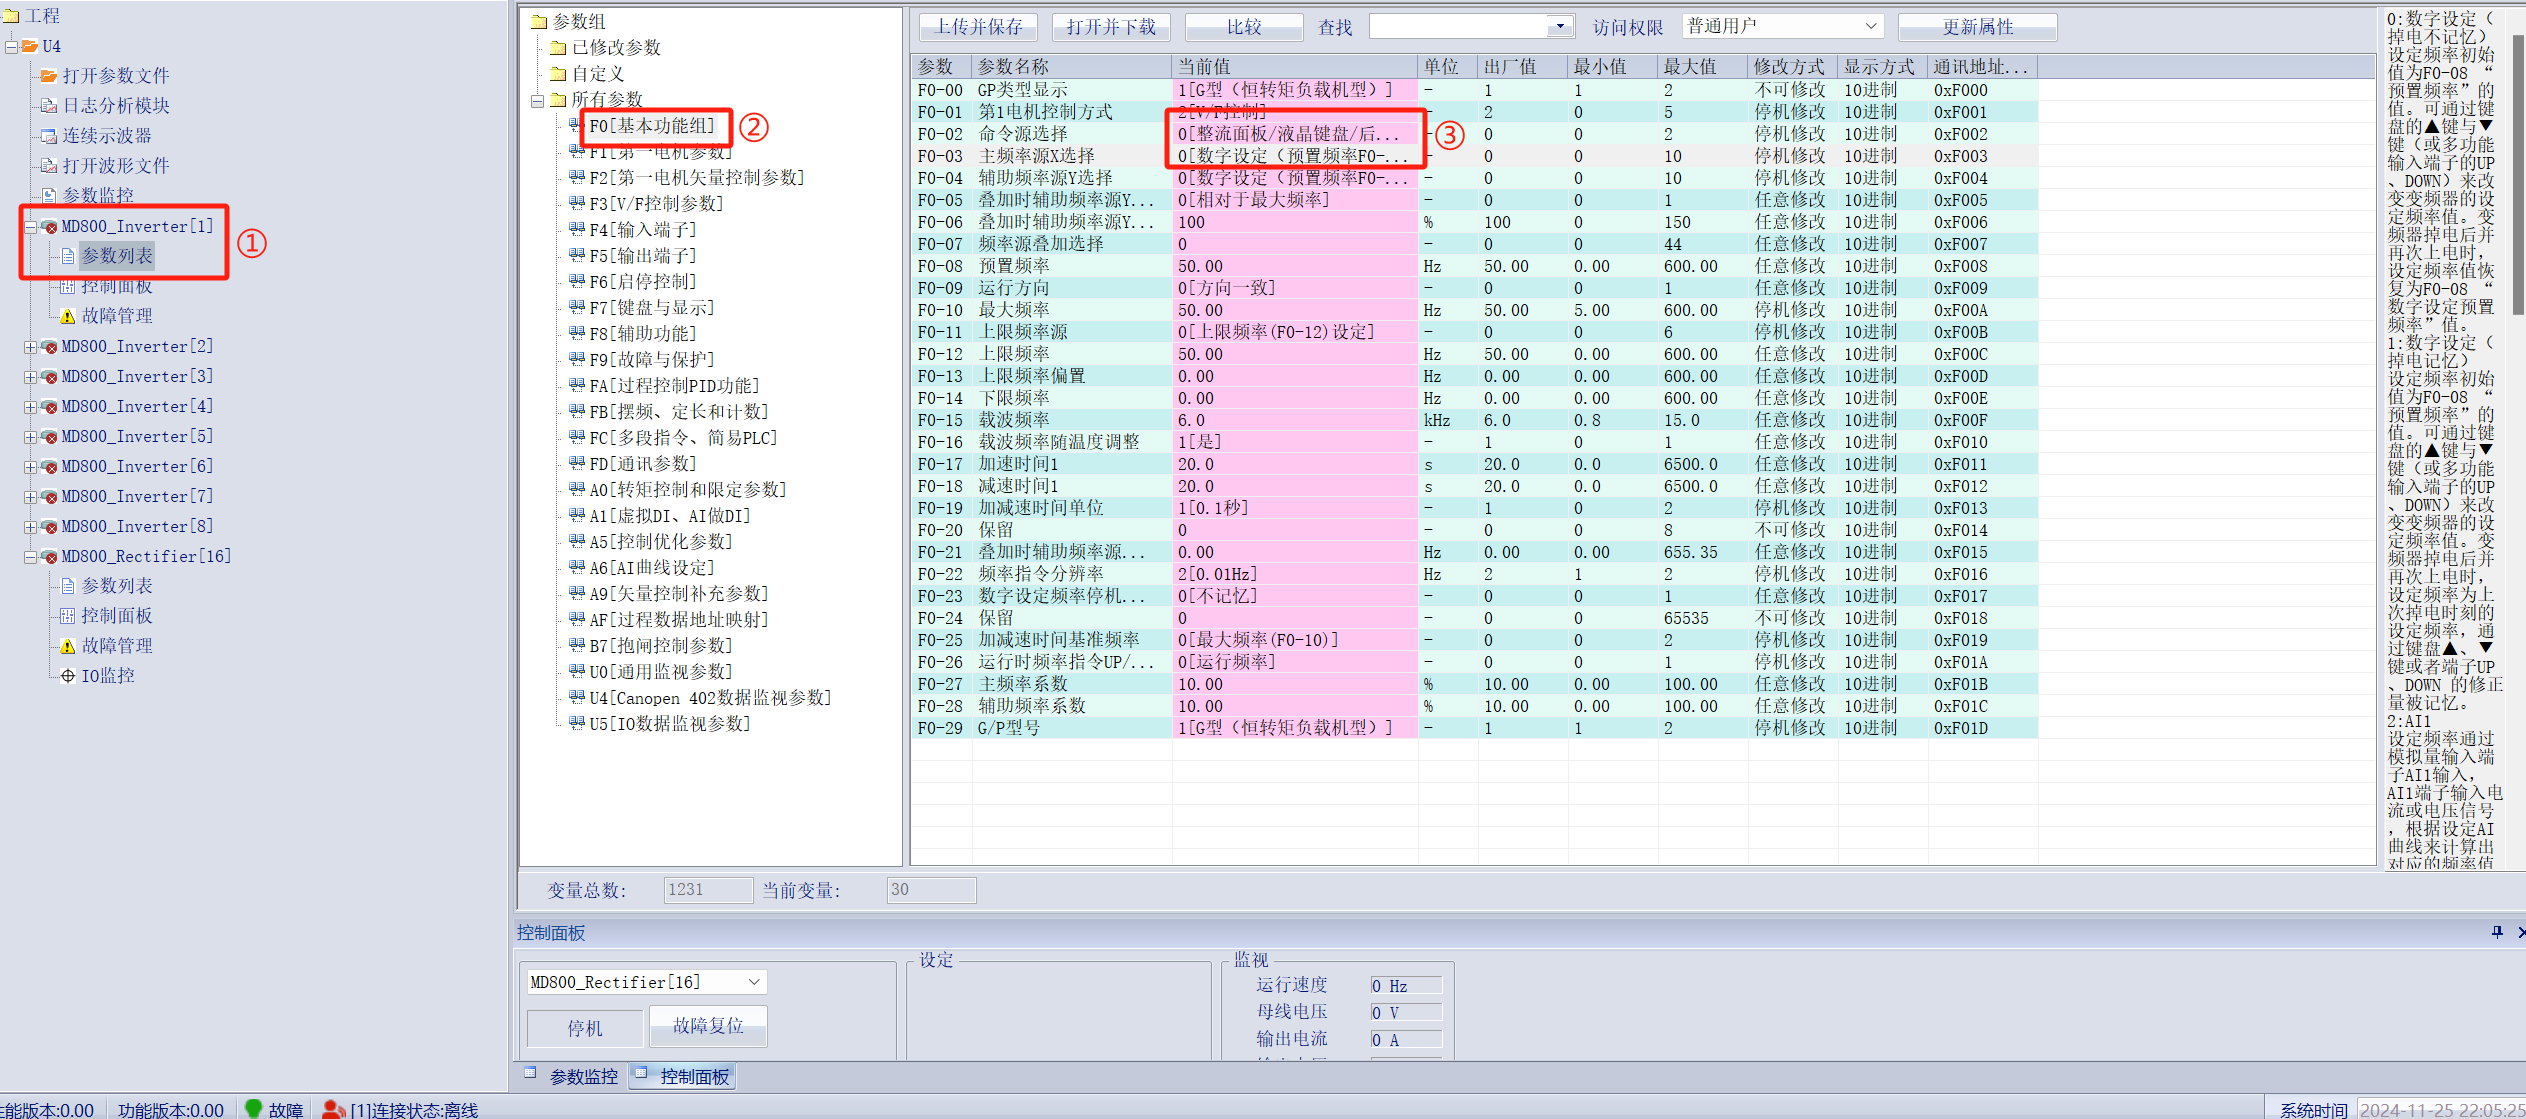Click the 打开参数文件 folder icon
Screen dimensions: 2526x1119
click(x=48, y=76)
